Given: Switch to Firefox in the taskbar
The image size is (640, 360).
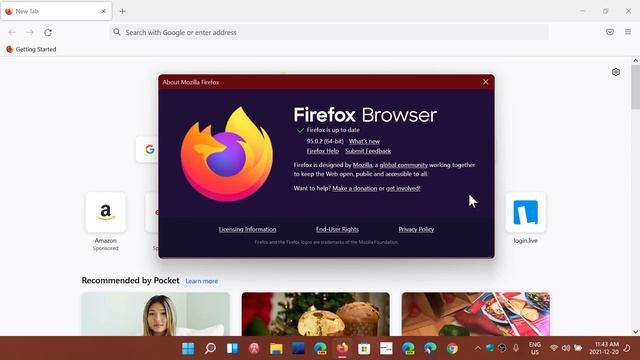Looking at the screenshot, I should pyautogui.click(x=342, y=348).
